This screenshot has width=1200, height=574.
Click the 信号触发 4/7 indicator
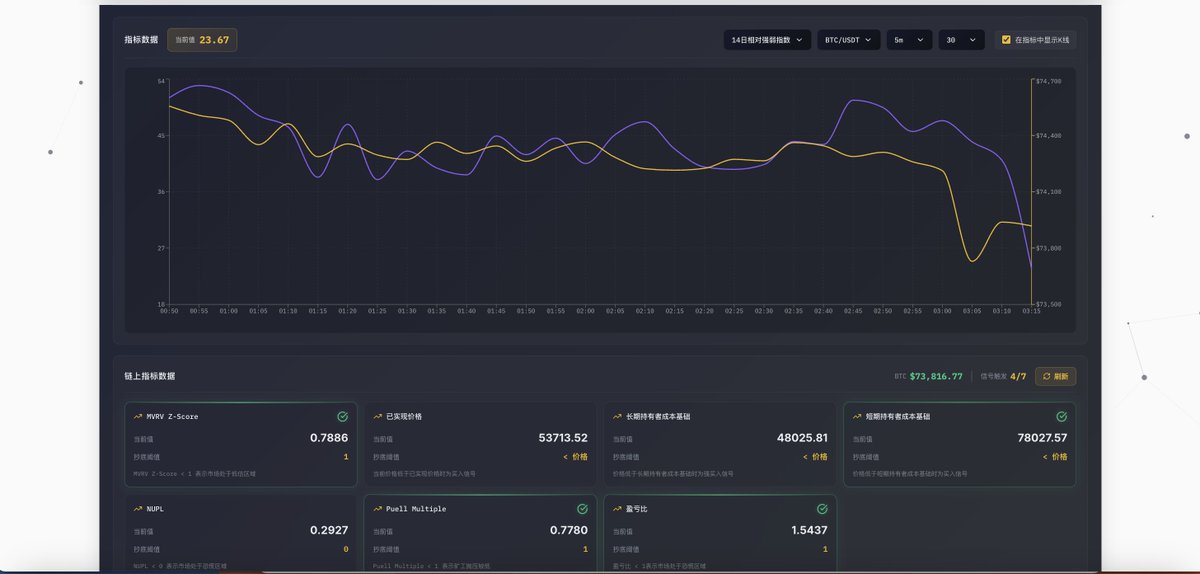[x=1003, y=377]
